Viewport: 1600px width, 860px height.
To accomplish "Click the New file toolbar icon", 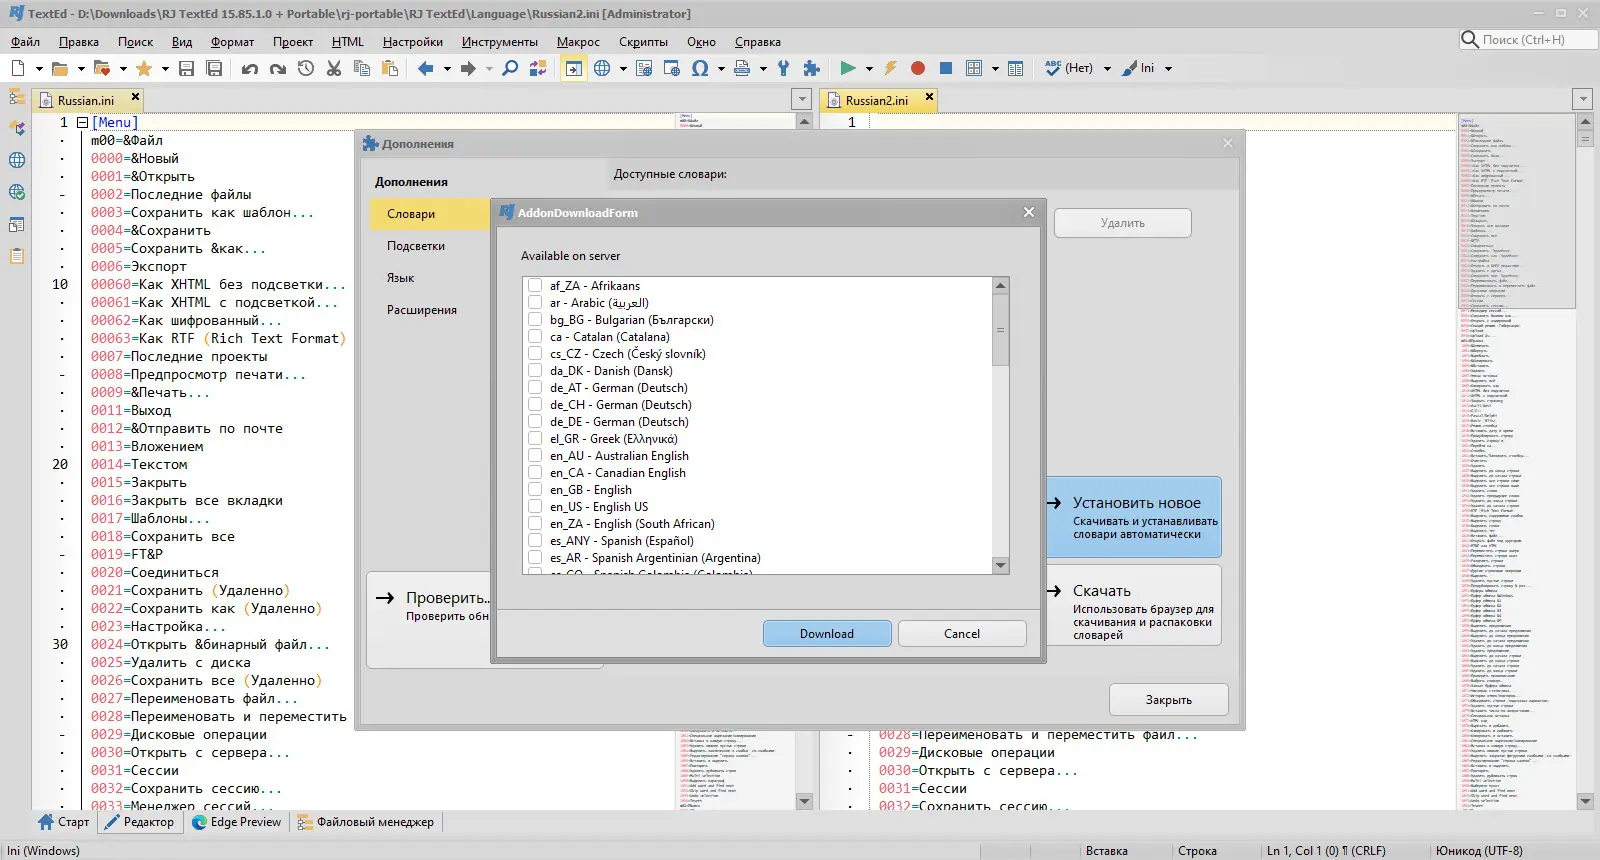I will pos(18,68).
